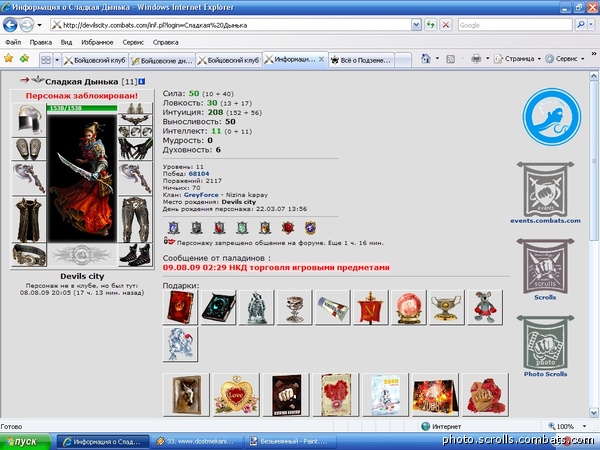Switch to Бойцовские дн... tab

(x=162, y=60)
